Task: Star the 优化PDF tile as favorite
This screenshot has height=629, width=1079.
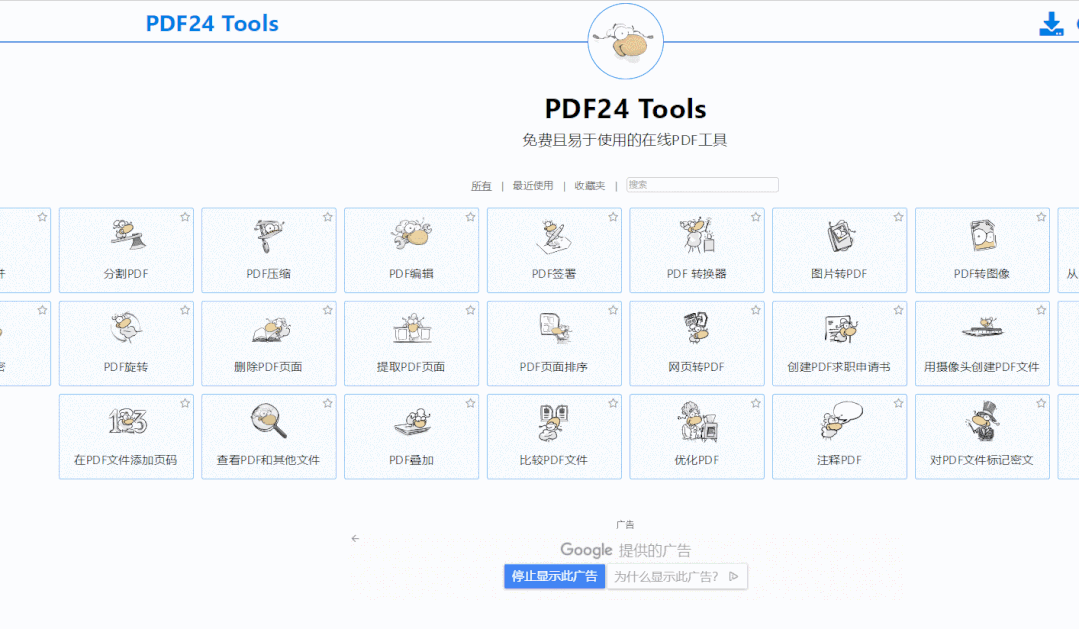Action: (x=756, y=403)
